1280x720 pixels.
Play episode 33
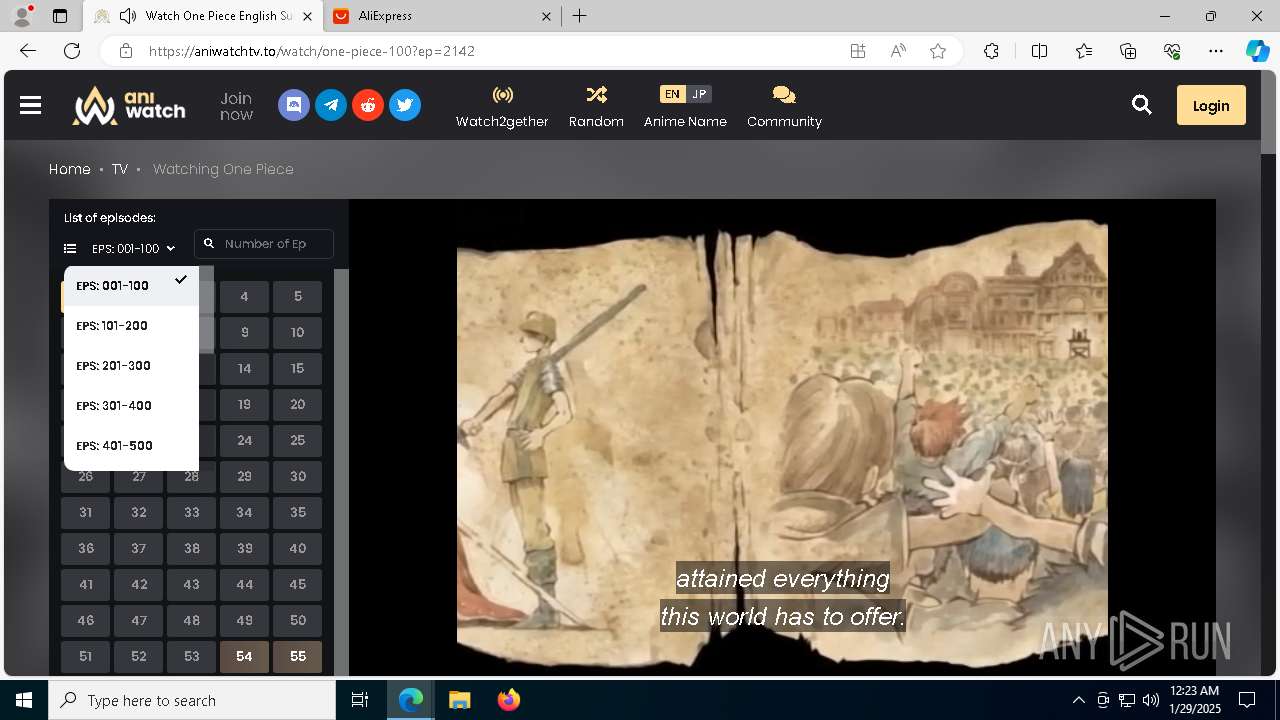[x=191, y=512]
